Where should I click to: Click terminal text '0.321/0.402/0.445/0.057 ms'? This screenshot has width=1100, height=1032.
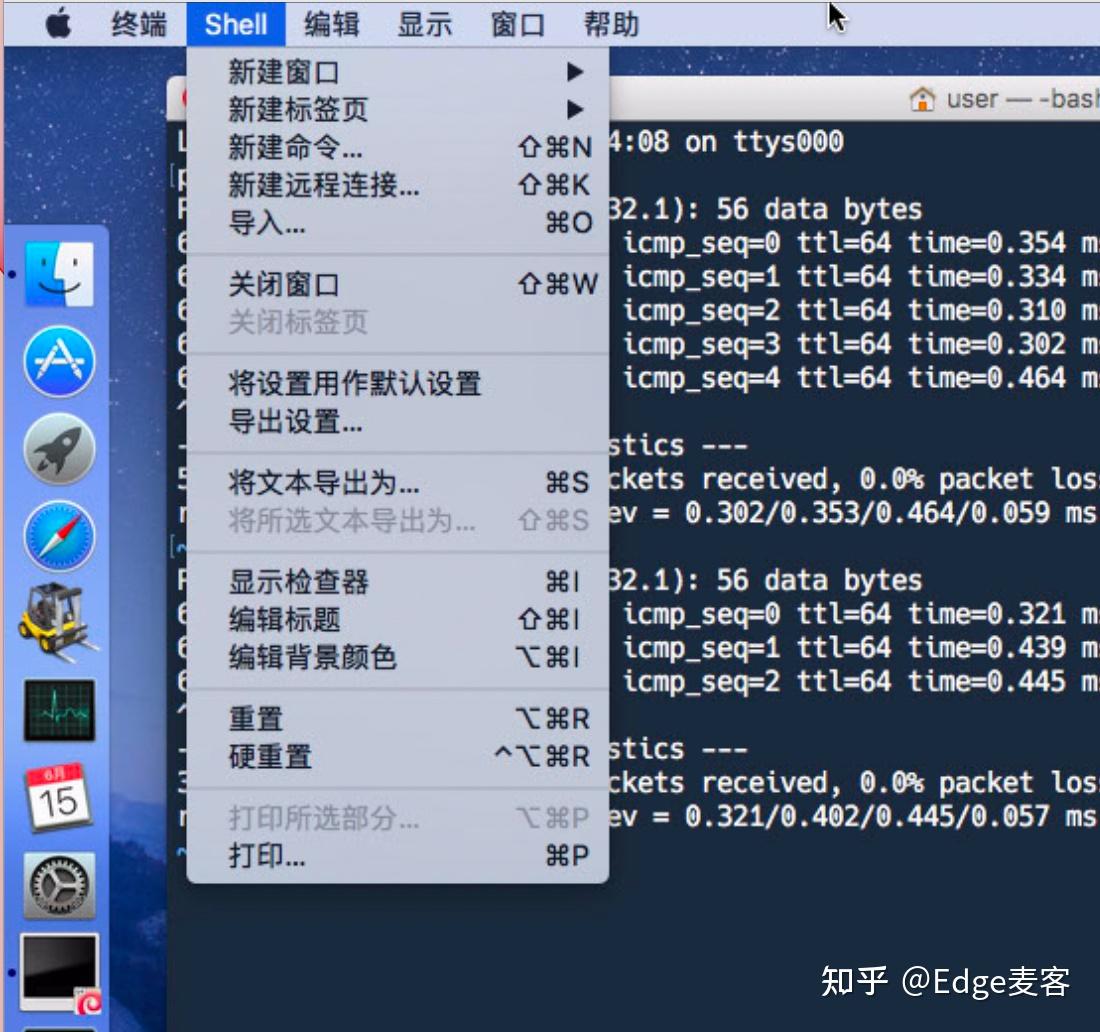[x=890, y=817]
